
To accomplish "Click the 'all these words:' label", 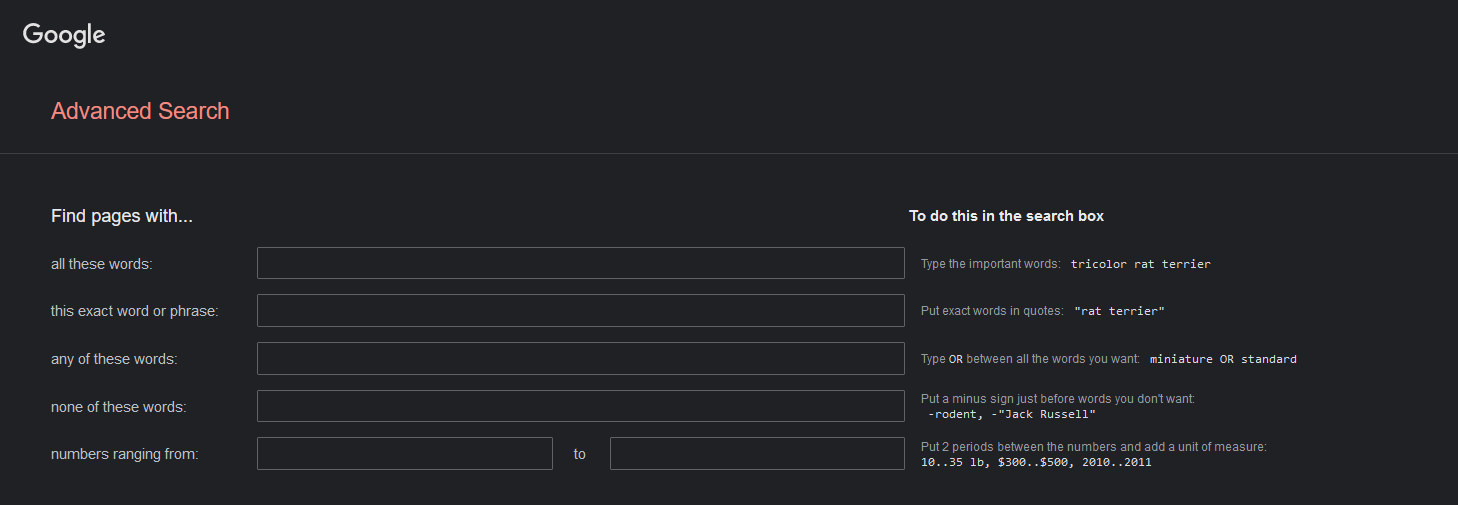I will 101,264.
